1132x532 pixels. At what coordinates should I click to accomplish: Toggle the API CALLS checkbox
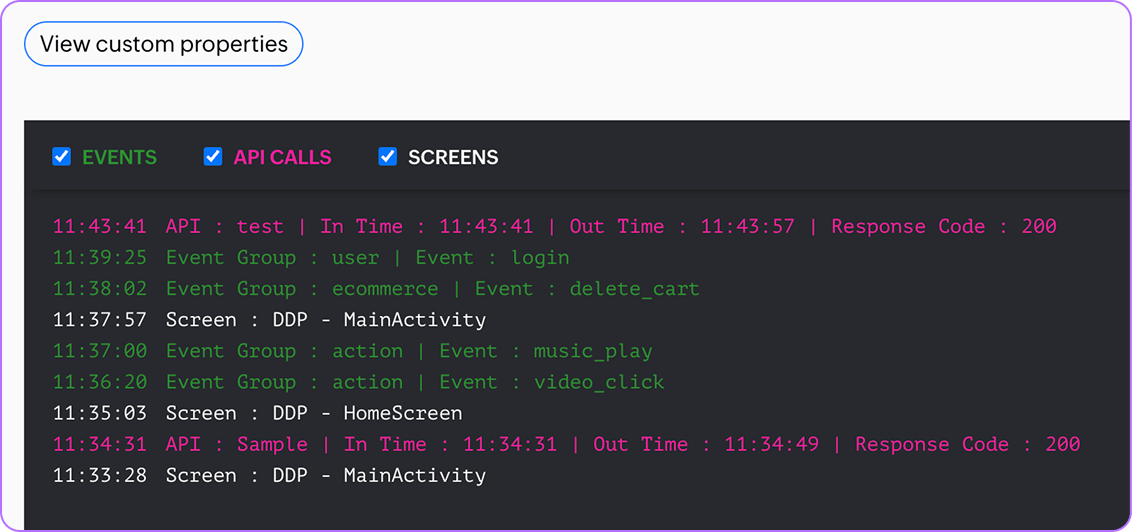pos(213,157)
